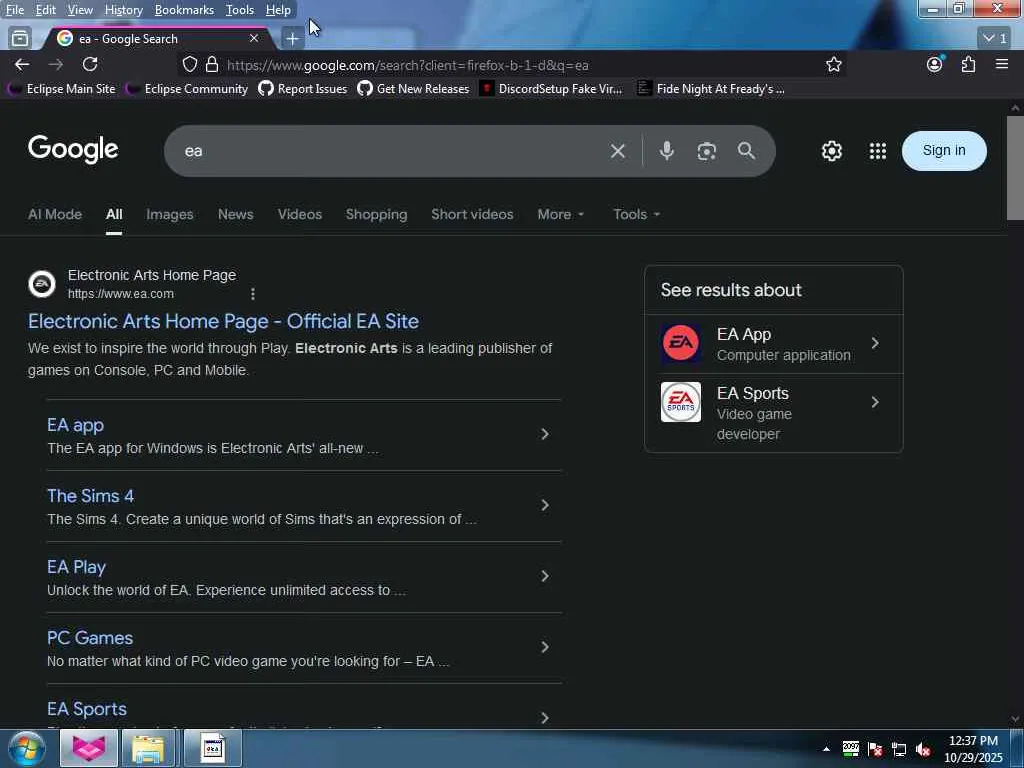Image resolution: width=1024 pixels, height=768 pixels.
Task: Open the History menu
Action: click(x=123, y=10)
